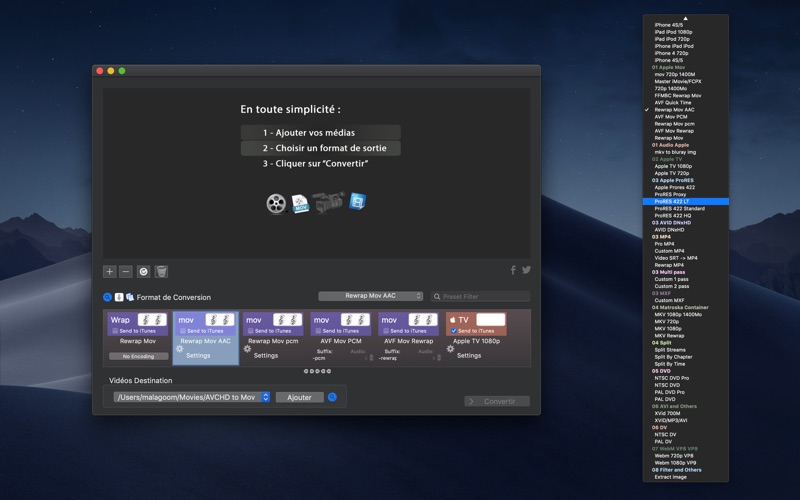Enable Send to iTunes on Rewrap Mov pcm card
The width and height of the screenshot is (800, 500).
click(x=251, y=331)
